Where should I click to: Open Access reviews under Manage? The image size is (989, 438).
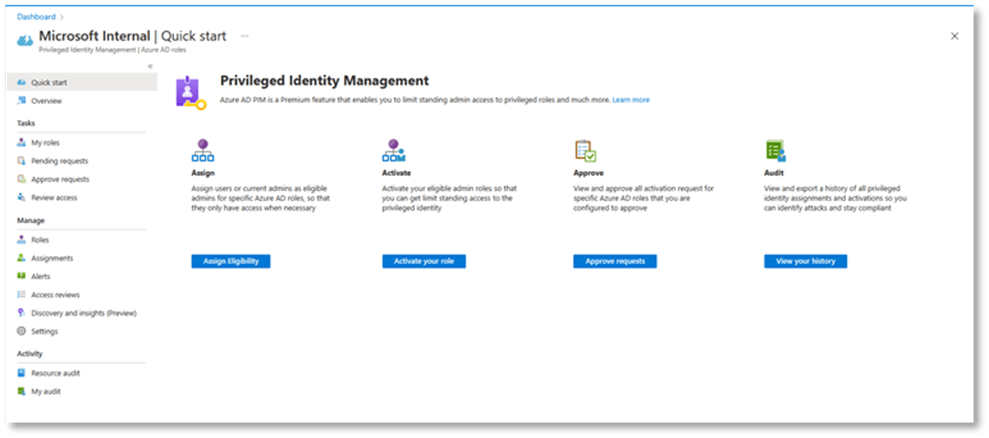click(55, 295)
